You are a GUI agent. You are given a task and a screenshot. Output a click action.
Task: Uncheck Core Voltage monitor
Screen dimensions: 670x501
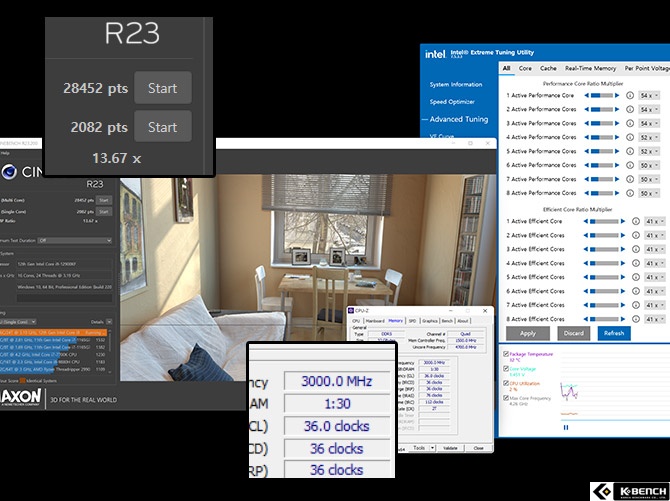[x=506, y=368]
